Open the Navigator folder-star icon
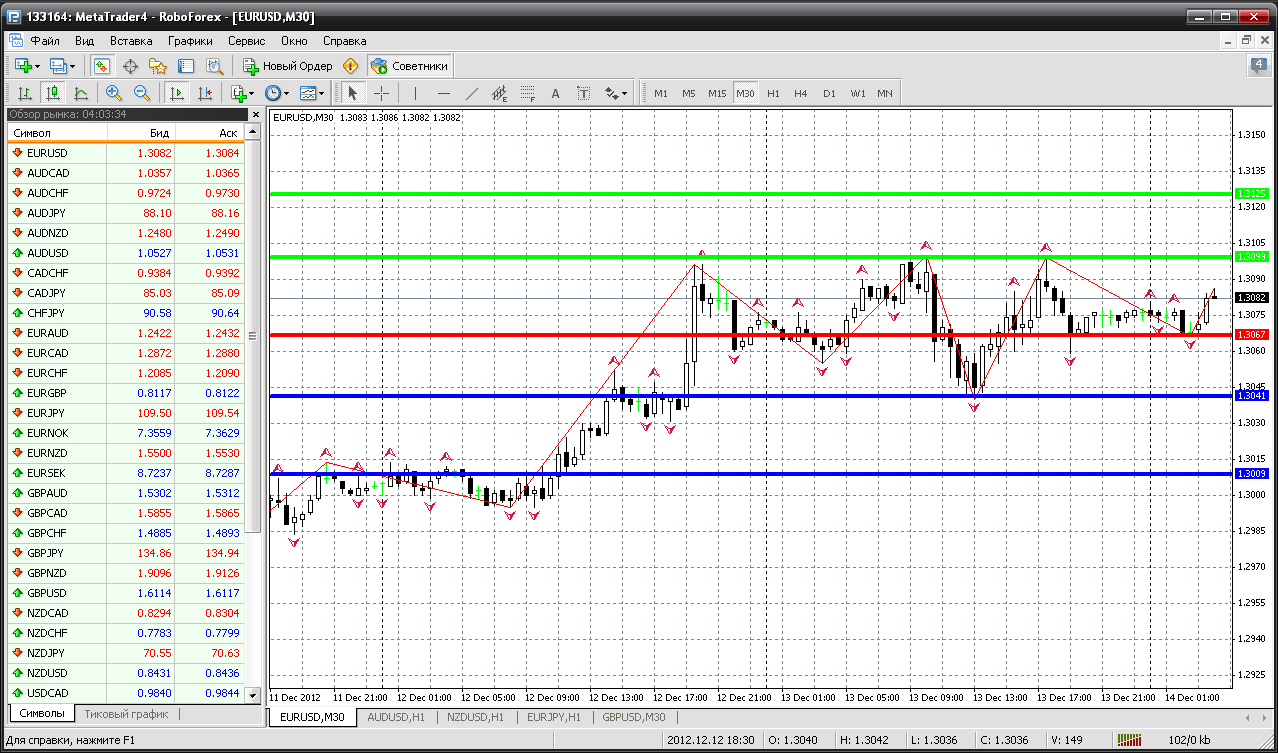This screenshot has height=753, width=1278. (x=158, y=66)
